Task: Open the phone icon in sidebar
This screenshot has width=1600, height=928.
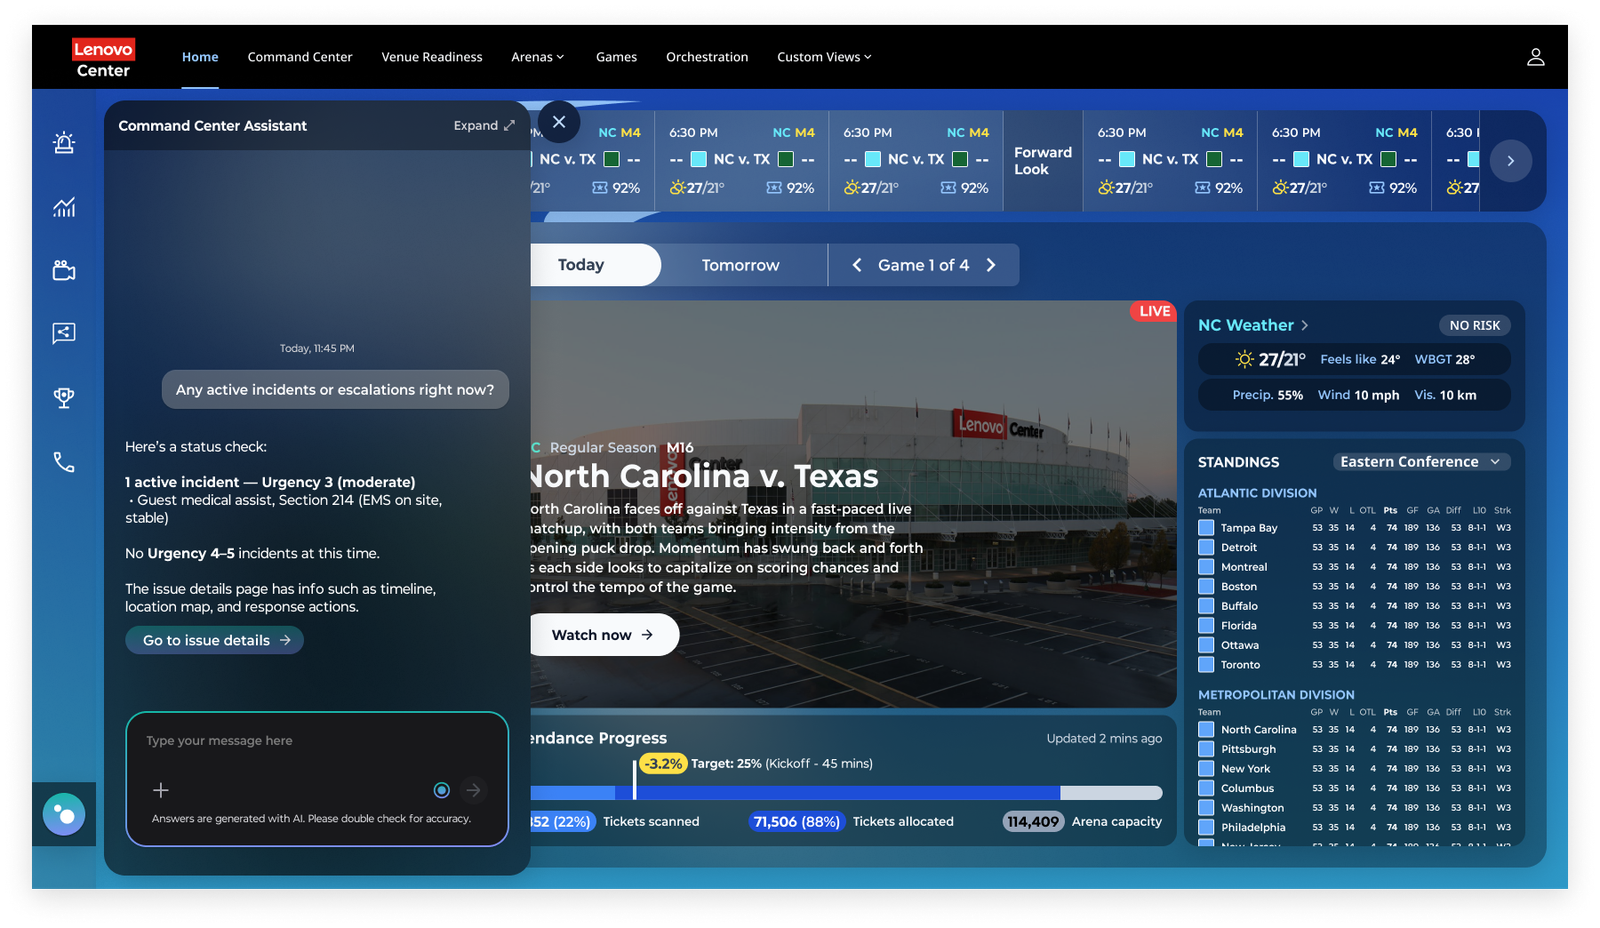Action: coord(64,462)
